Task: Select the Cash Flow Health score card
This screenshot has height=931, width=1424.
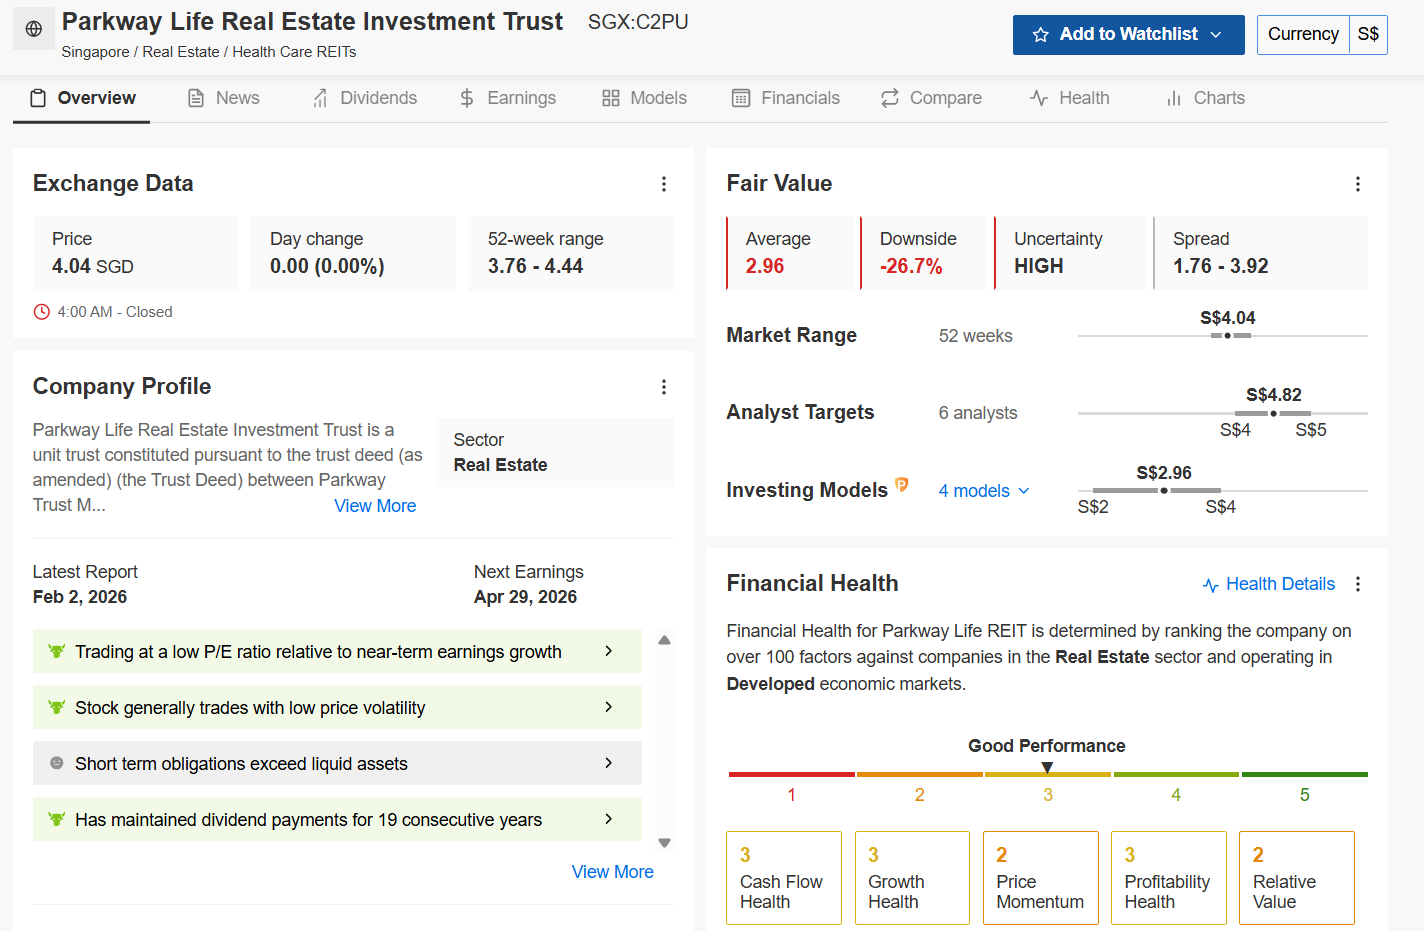Action: pos(783,878)
